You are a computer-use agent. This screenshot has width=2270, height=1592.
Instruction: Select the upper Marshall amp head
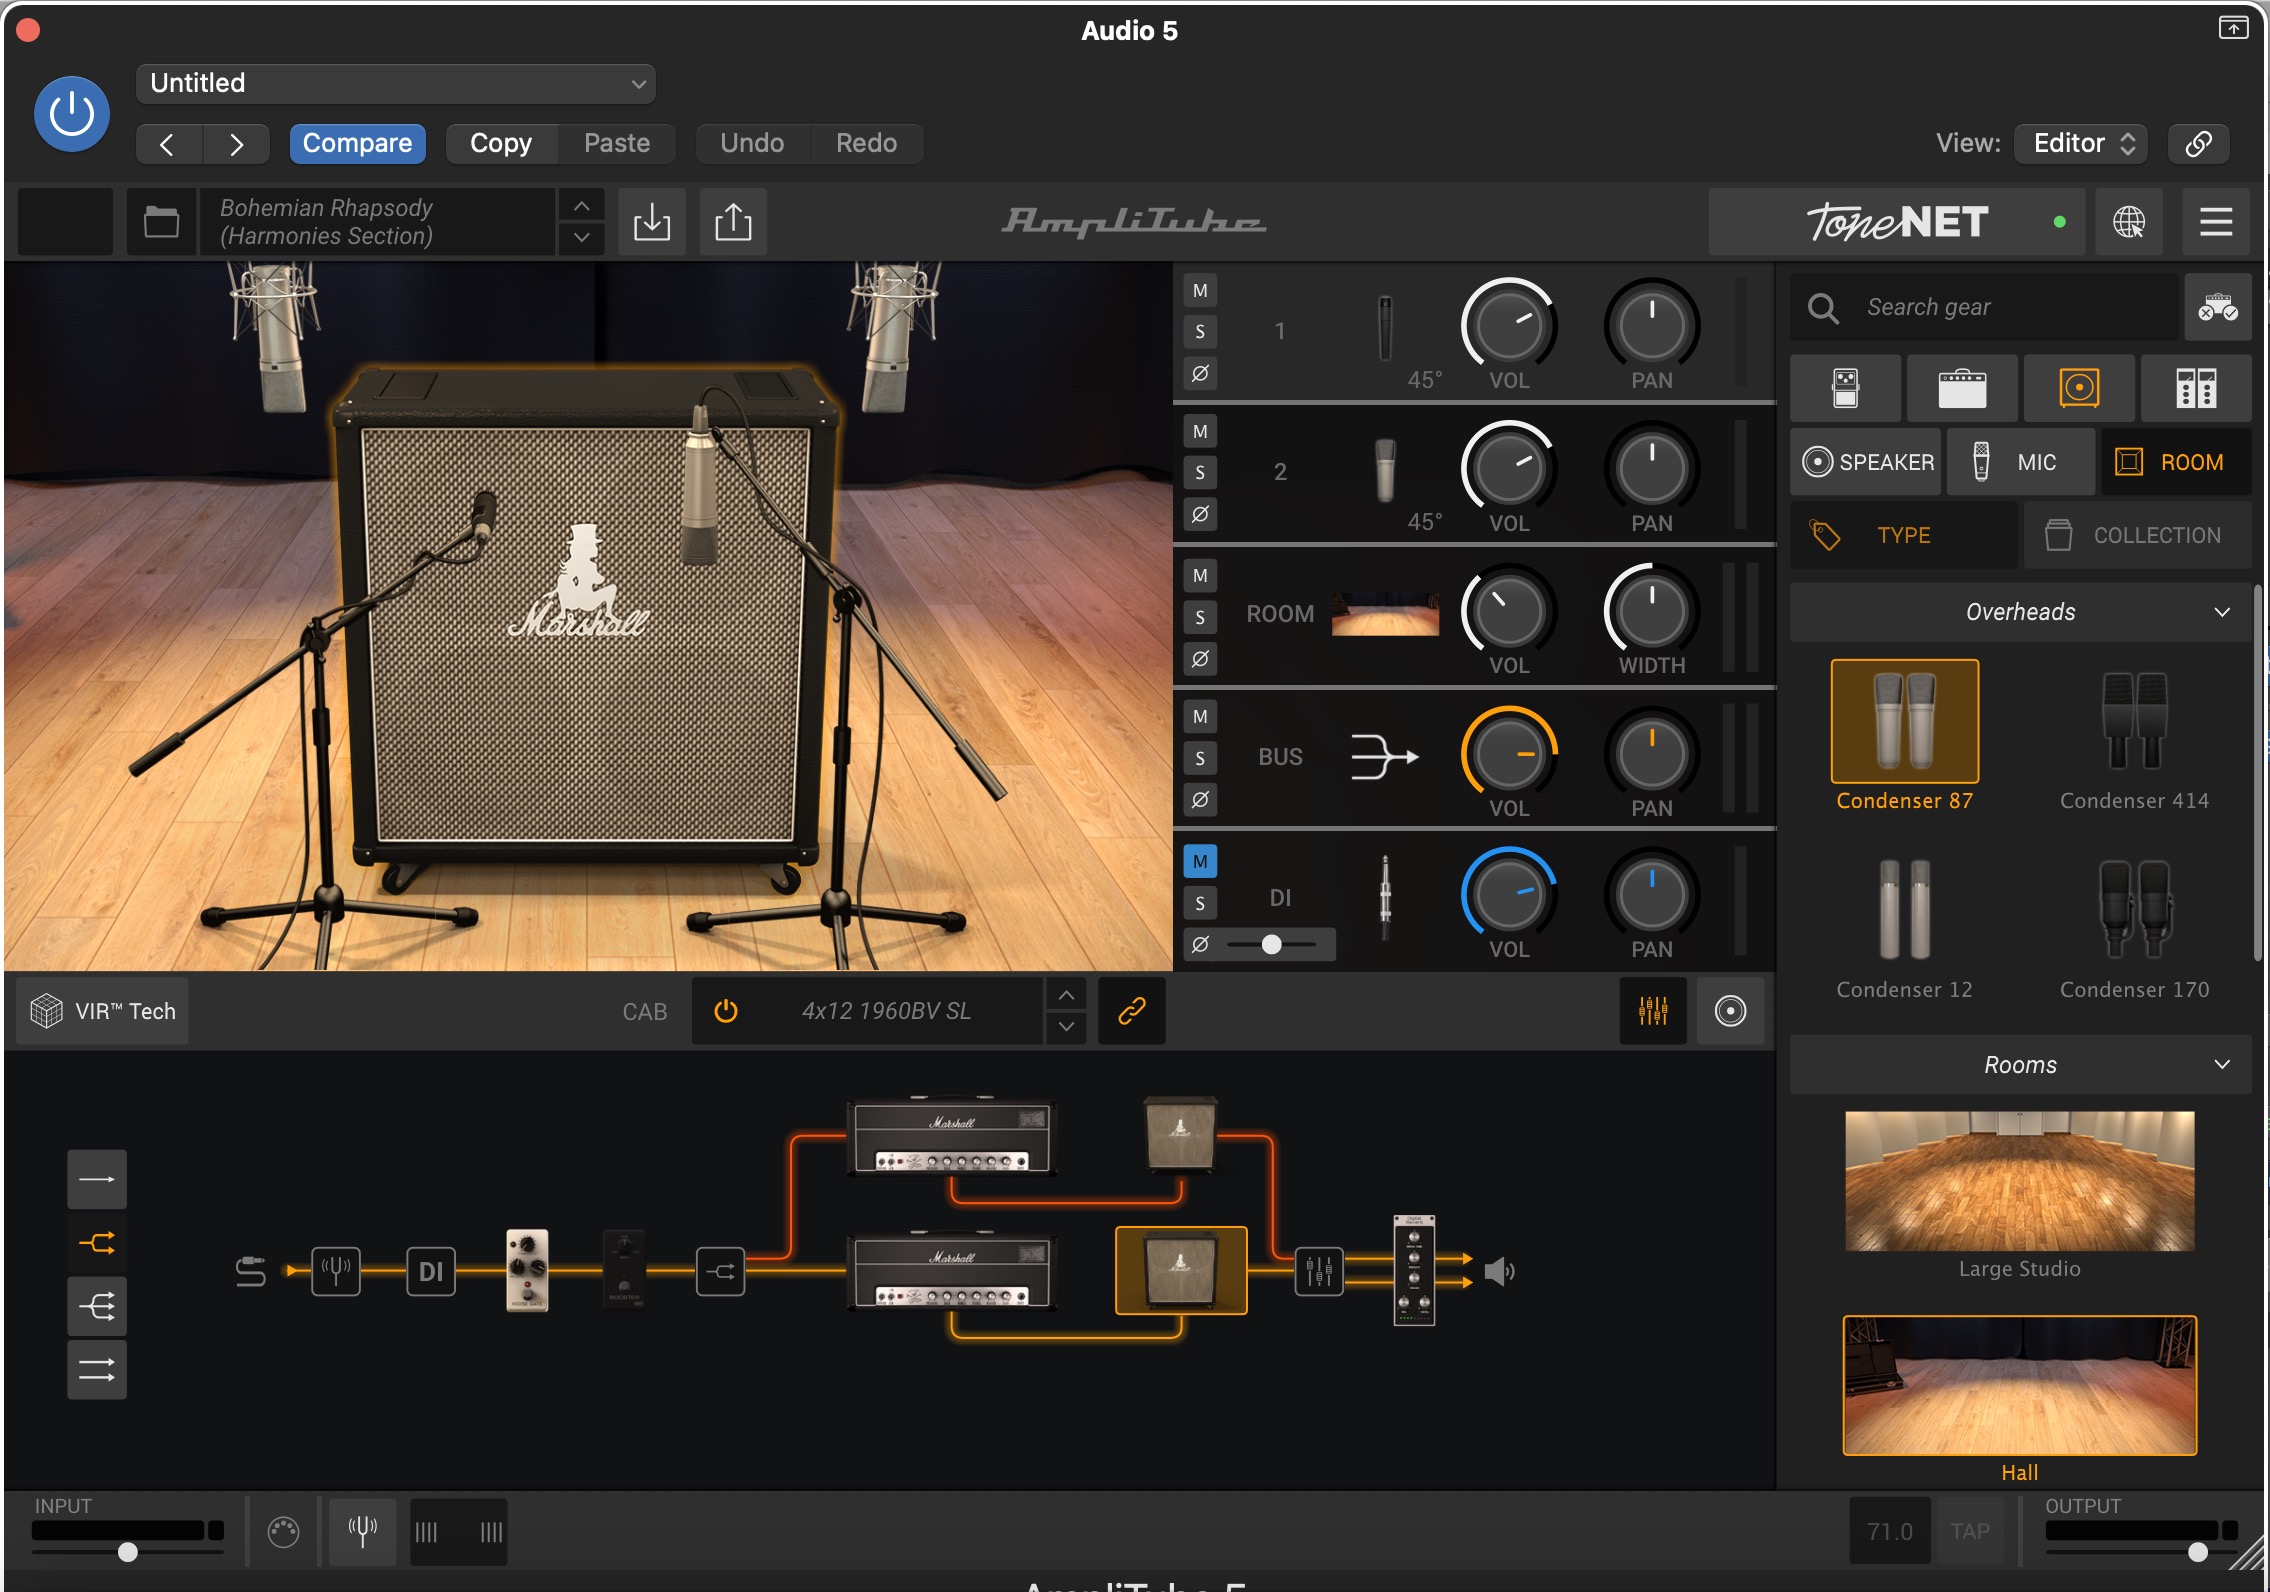pos(951,1136)
